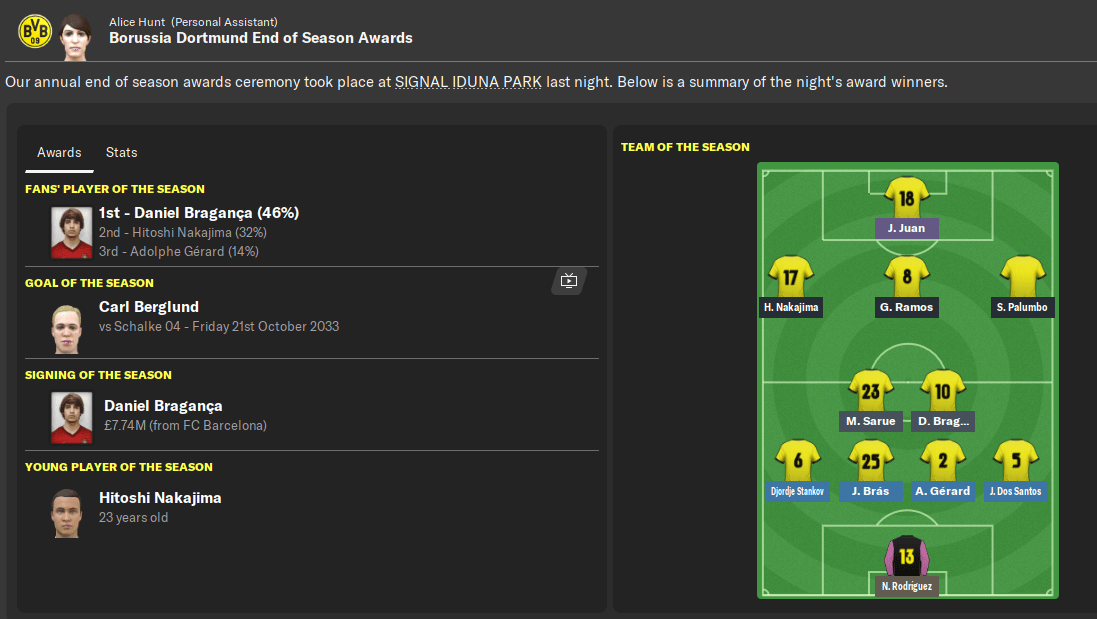Viewport: 1097px width, 619px height.
Task: Select G. Ramos's number 8 shirt
Action: 906,276
